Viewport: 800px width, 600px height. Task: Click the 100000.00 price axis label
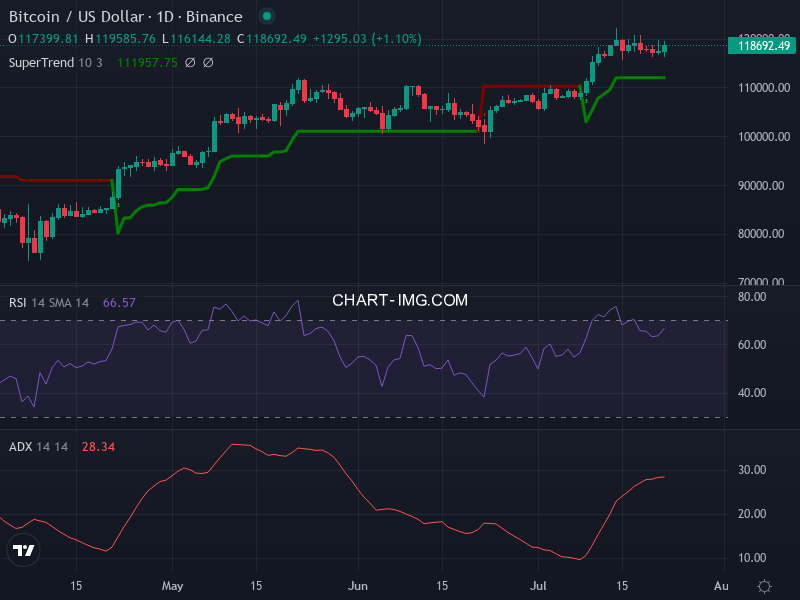(x=764, y=137)
